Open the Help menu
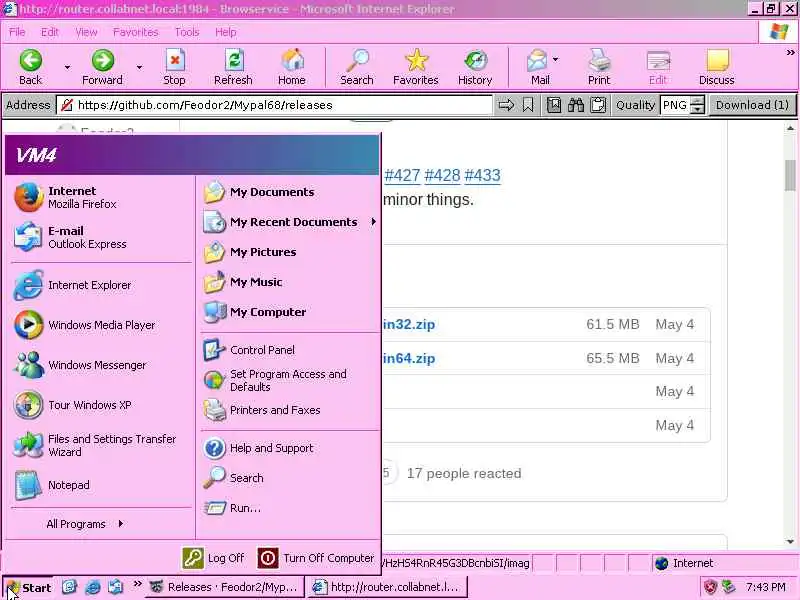The image size is (800, 600). [226, 32]
